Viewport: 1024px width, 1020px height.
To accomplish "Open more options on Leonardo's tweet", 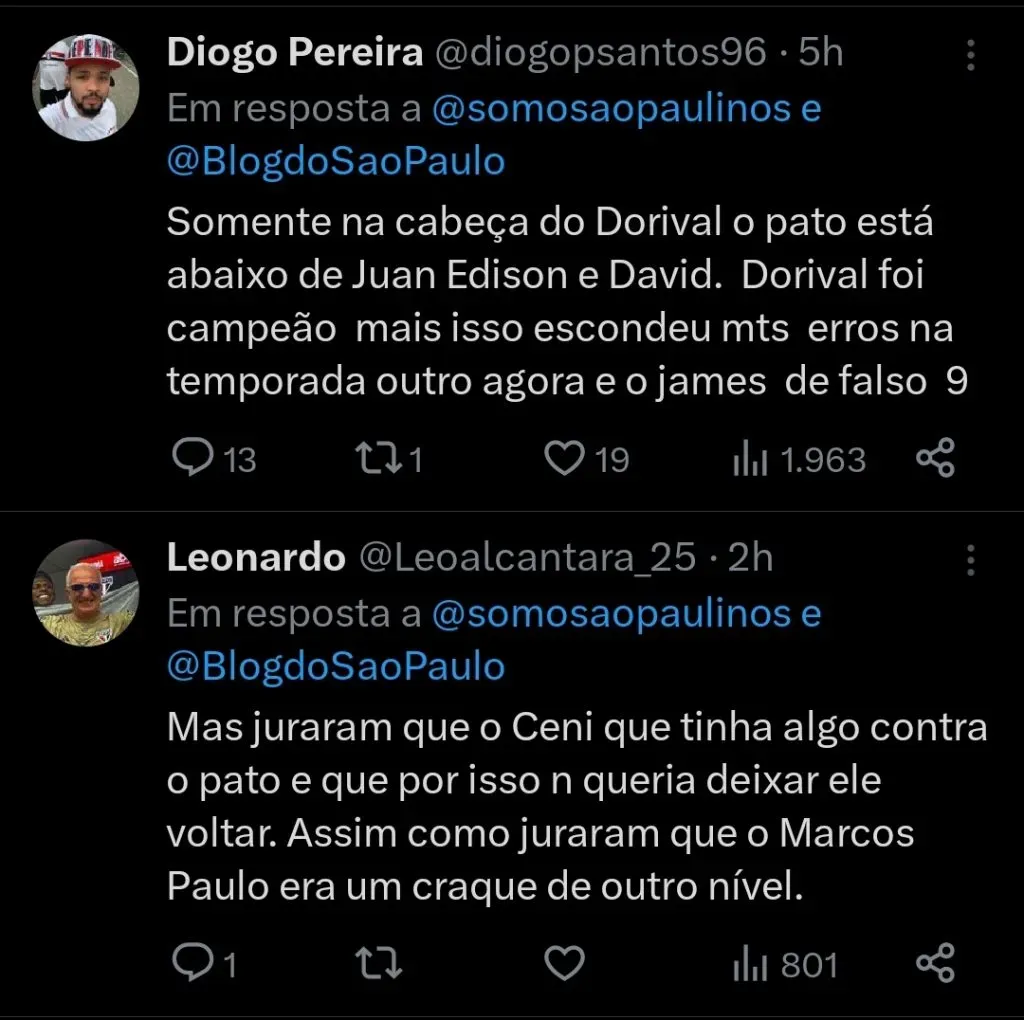I will pyautogui.click(x=970, y=561).
